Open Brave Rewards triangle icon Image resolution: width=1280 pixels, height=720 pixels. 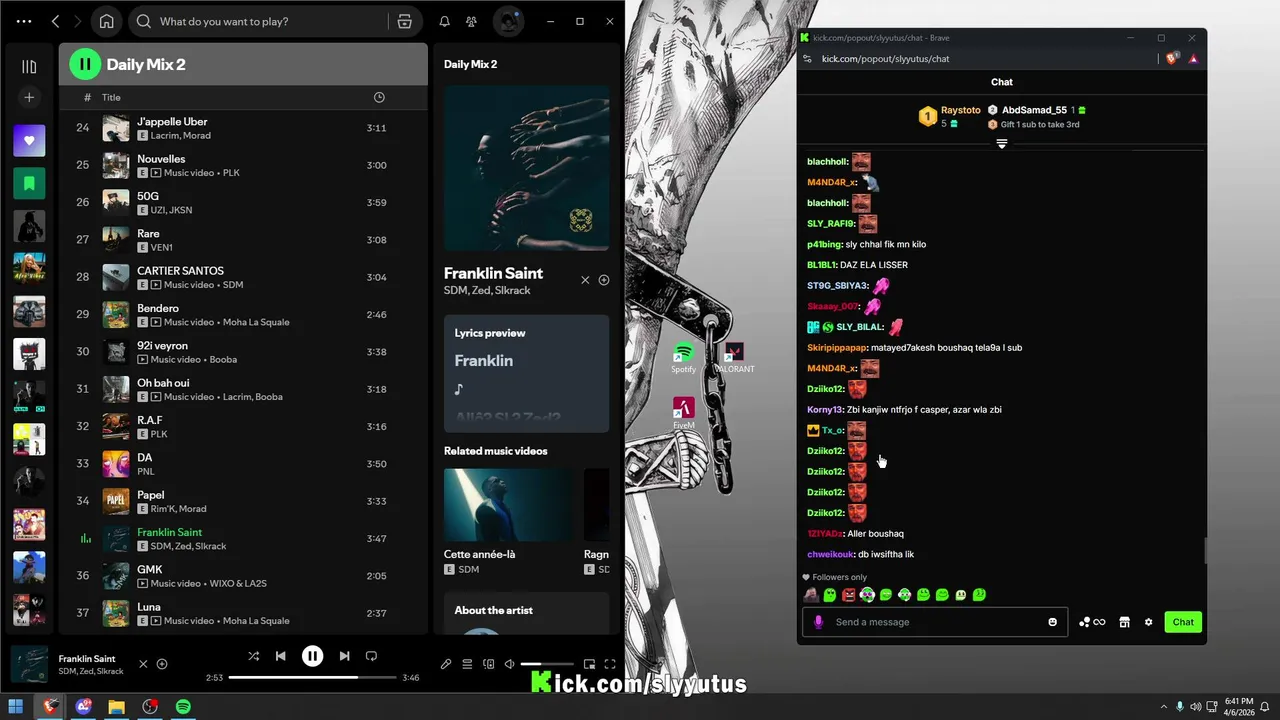1193,59
